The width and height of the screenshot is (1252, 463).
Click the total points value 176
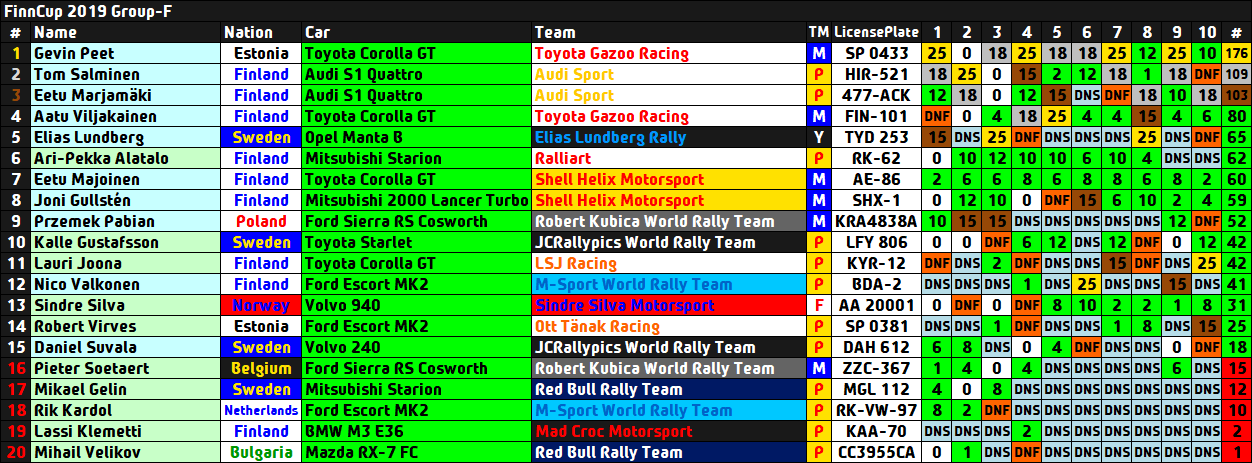click(x=1236, y=53)
